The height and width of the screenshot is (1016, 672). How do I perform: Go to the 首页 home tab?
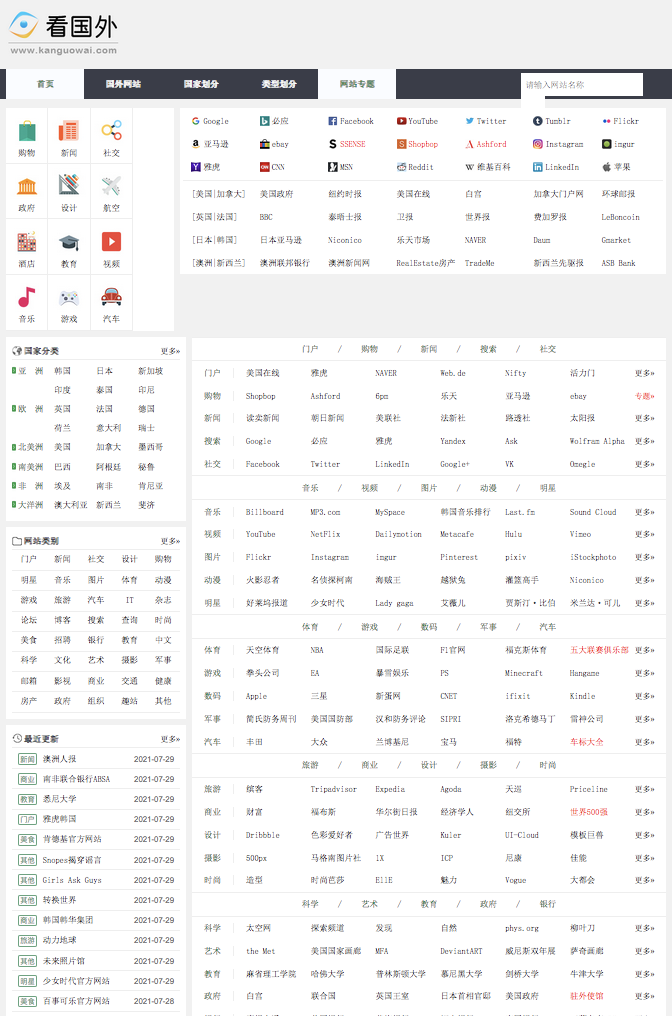[45, 84]
